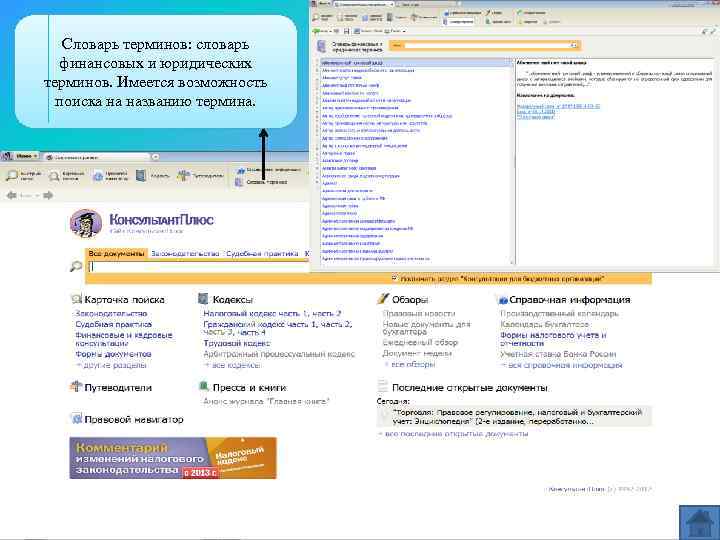Toggle "Включить форум Консультации для бюджетных организаций" checkbox
The image size is (720, 540).
[x=394, y=278]
